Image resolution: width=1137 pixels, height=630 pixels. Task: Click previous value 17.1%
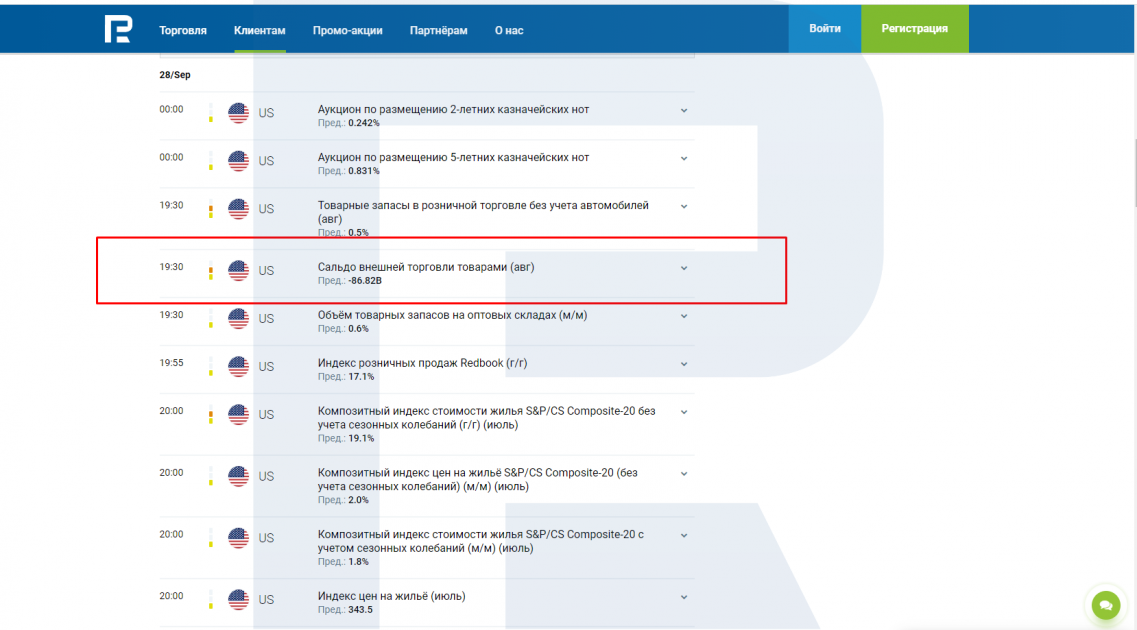point(361,377)
